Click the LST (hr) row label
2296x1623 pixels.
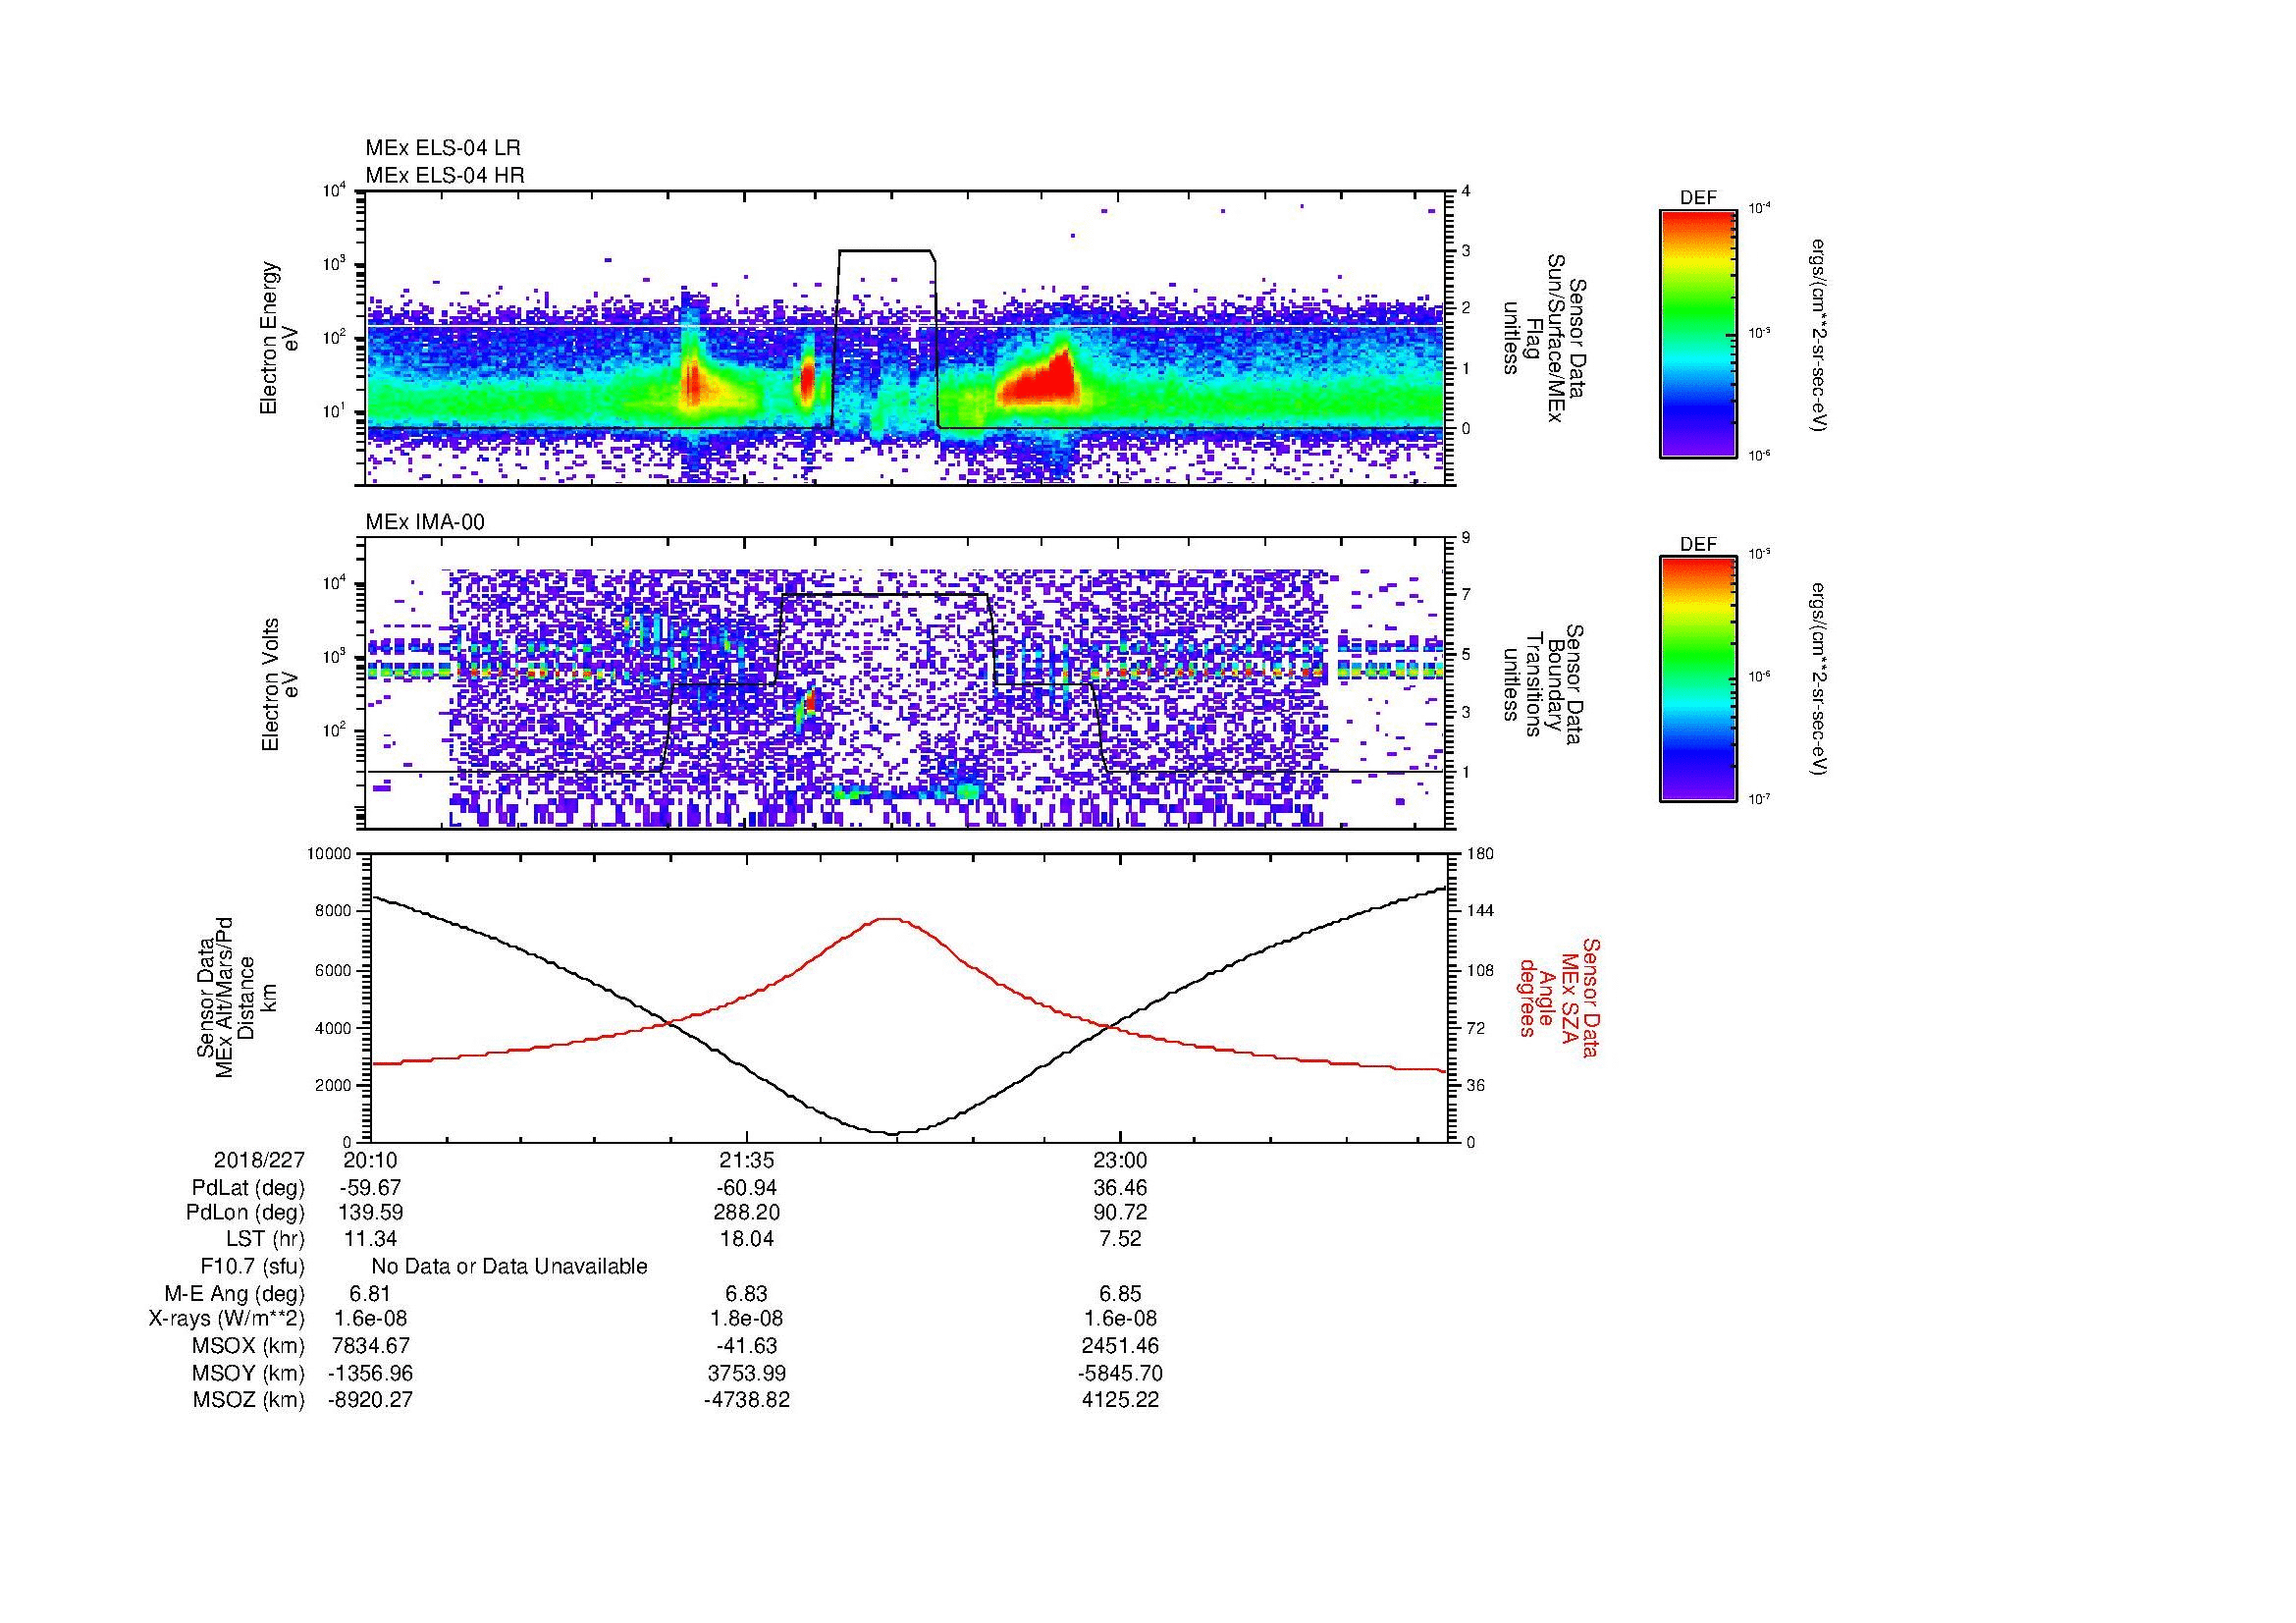[x=265, y=1239]
